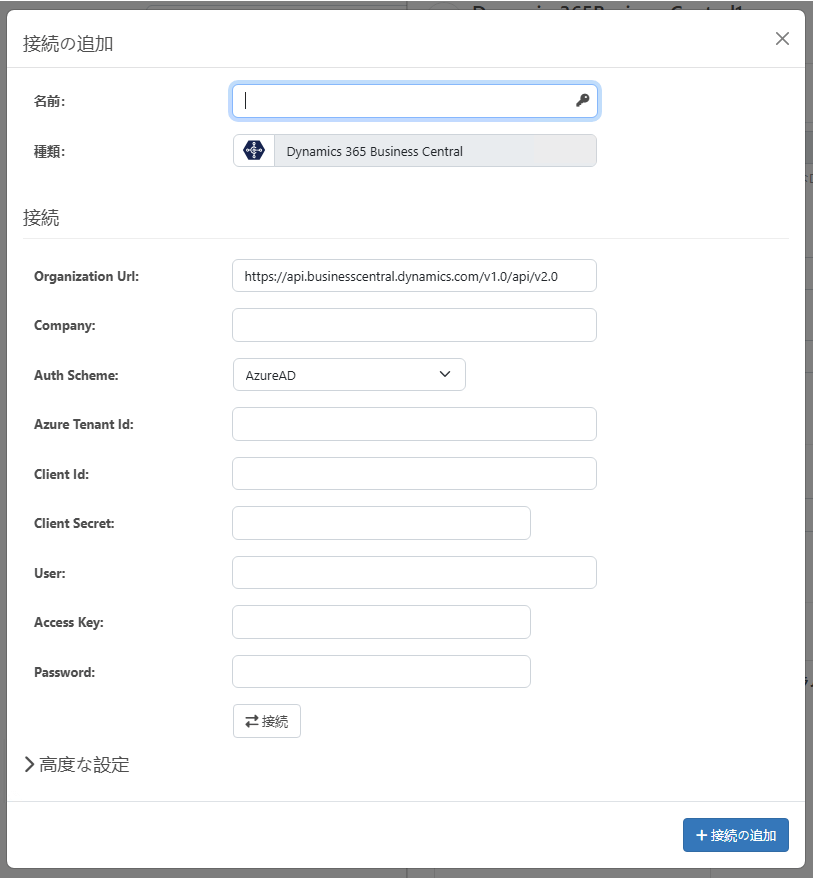Click the key icon in the 名前 field
This screenshot has height=878, width=813.
[x=582, y=100]
